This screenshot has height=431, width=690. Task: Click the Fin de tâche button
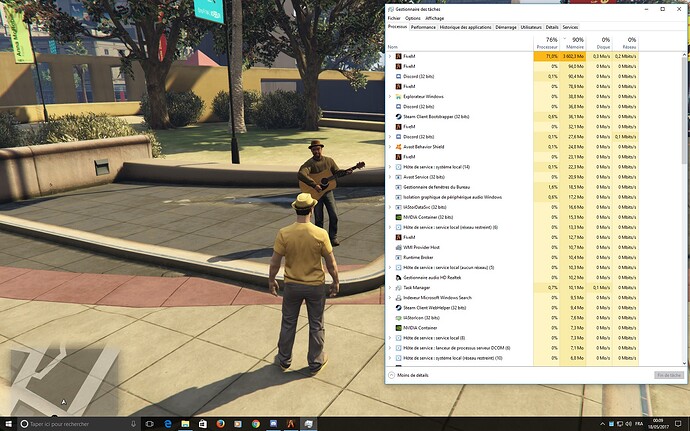click(668, 375)
